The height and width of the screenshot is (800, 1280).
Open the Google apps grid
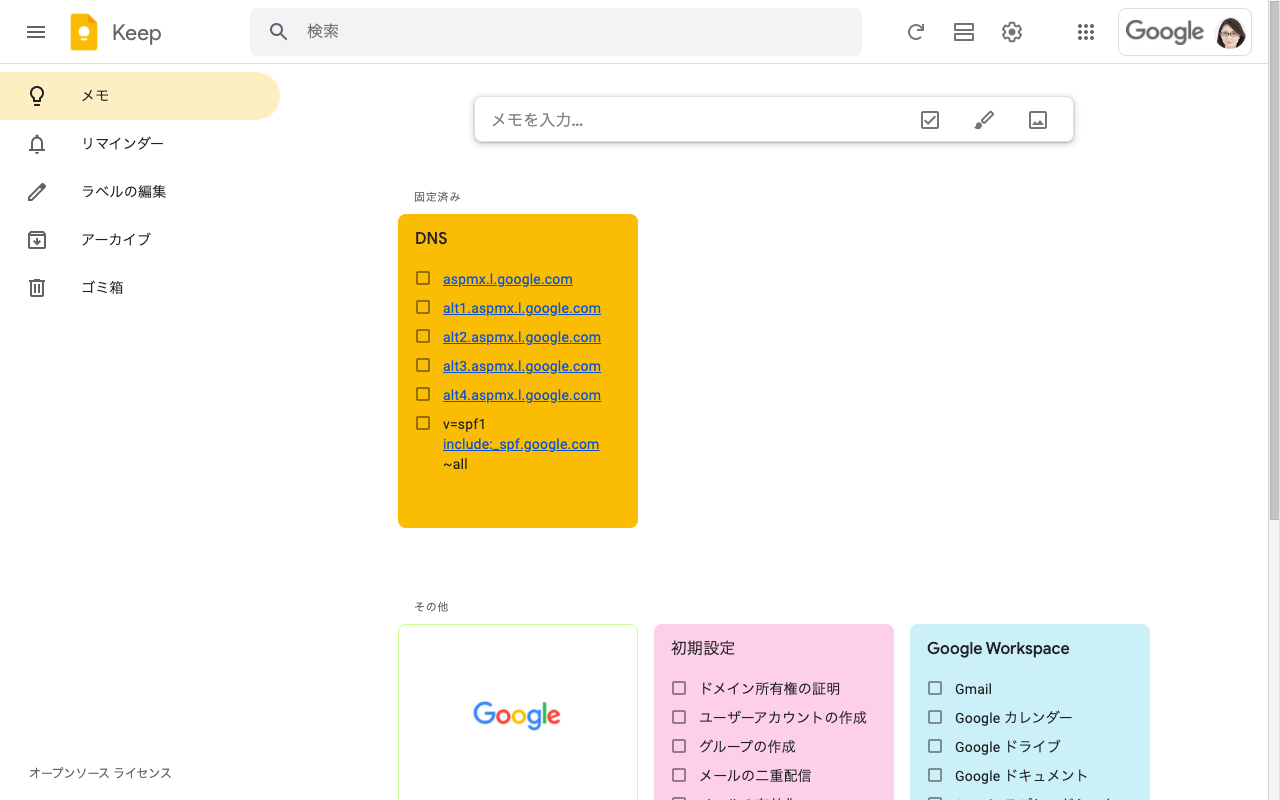pyautogui.click(x=1086, y=32)
